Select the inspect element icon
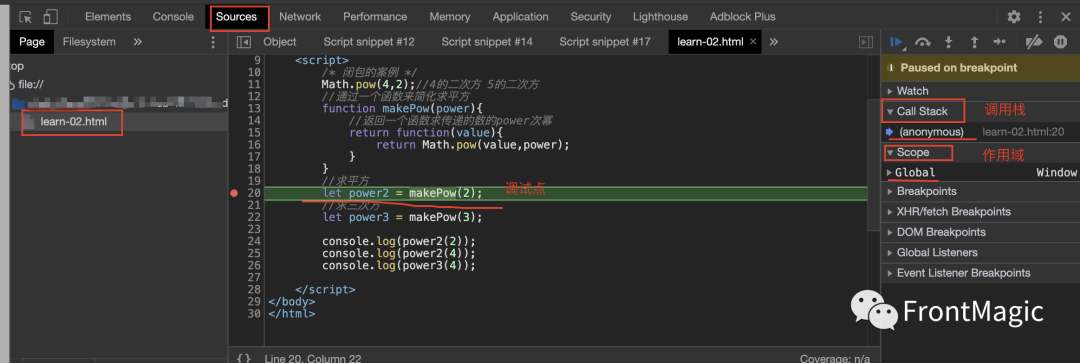Screen dimensions: 1080x363 point(25,17)
